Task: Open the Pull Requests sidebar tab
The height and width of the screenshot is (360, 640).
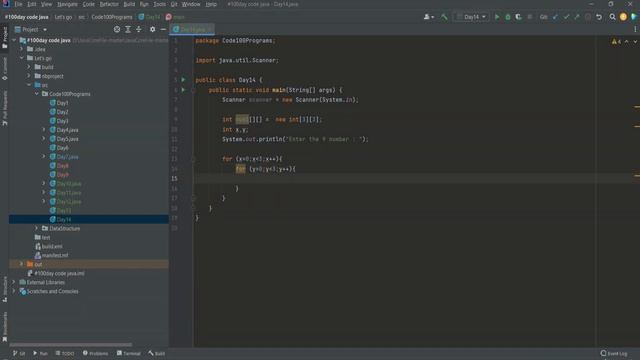Action: pos(4,108)
